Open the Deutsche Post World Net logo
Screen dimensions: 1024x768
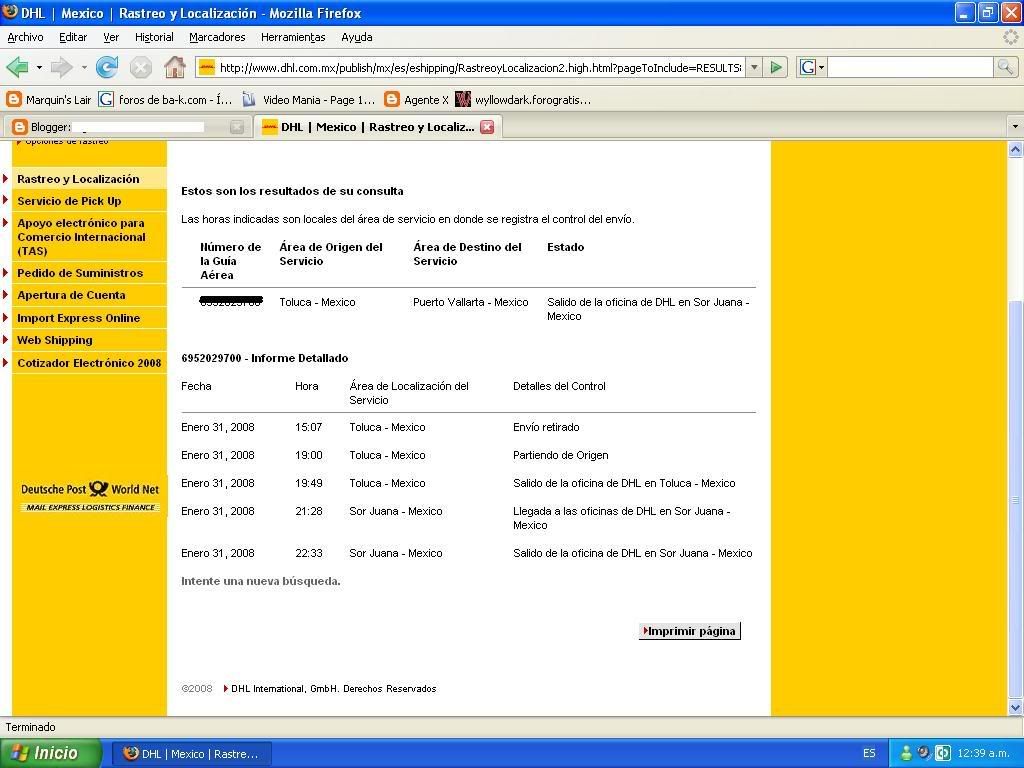click(x=90, y=495)
